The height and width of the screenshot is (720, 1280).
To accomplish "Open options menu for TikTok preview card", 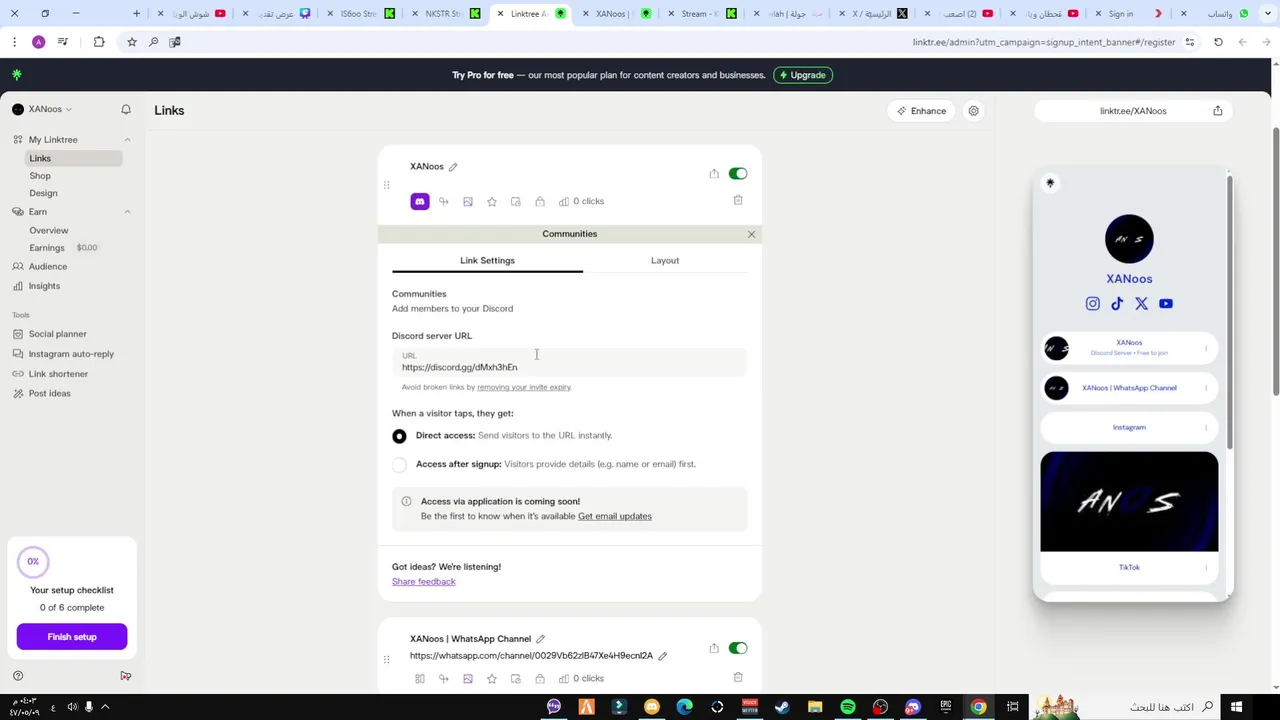I will [x=1206, y=567].
